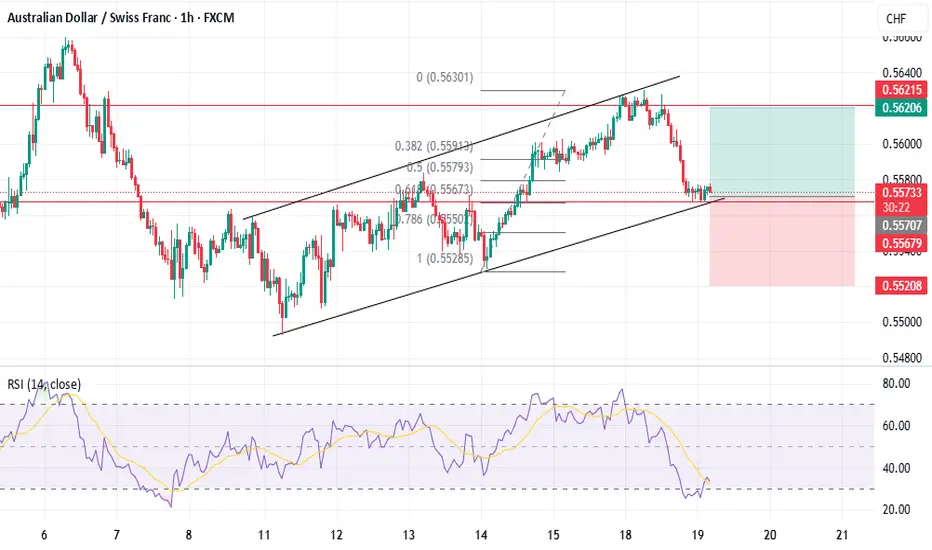Click date 12 on the time axis

(336, 535)
